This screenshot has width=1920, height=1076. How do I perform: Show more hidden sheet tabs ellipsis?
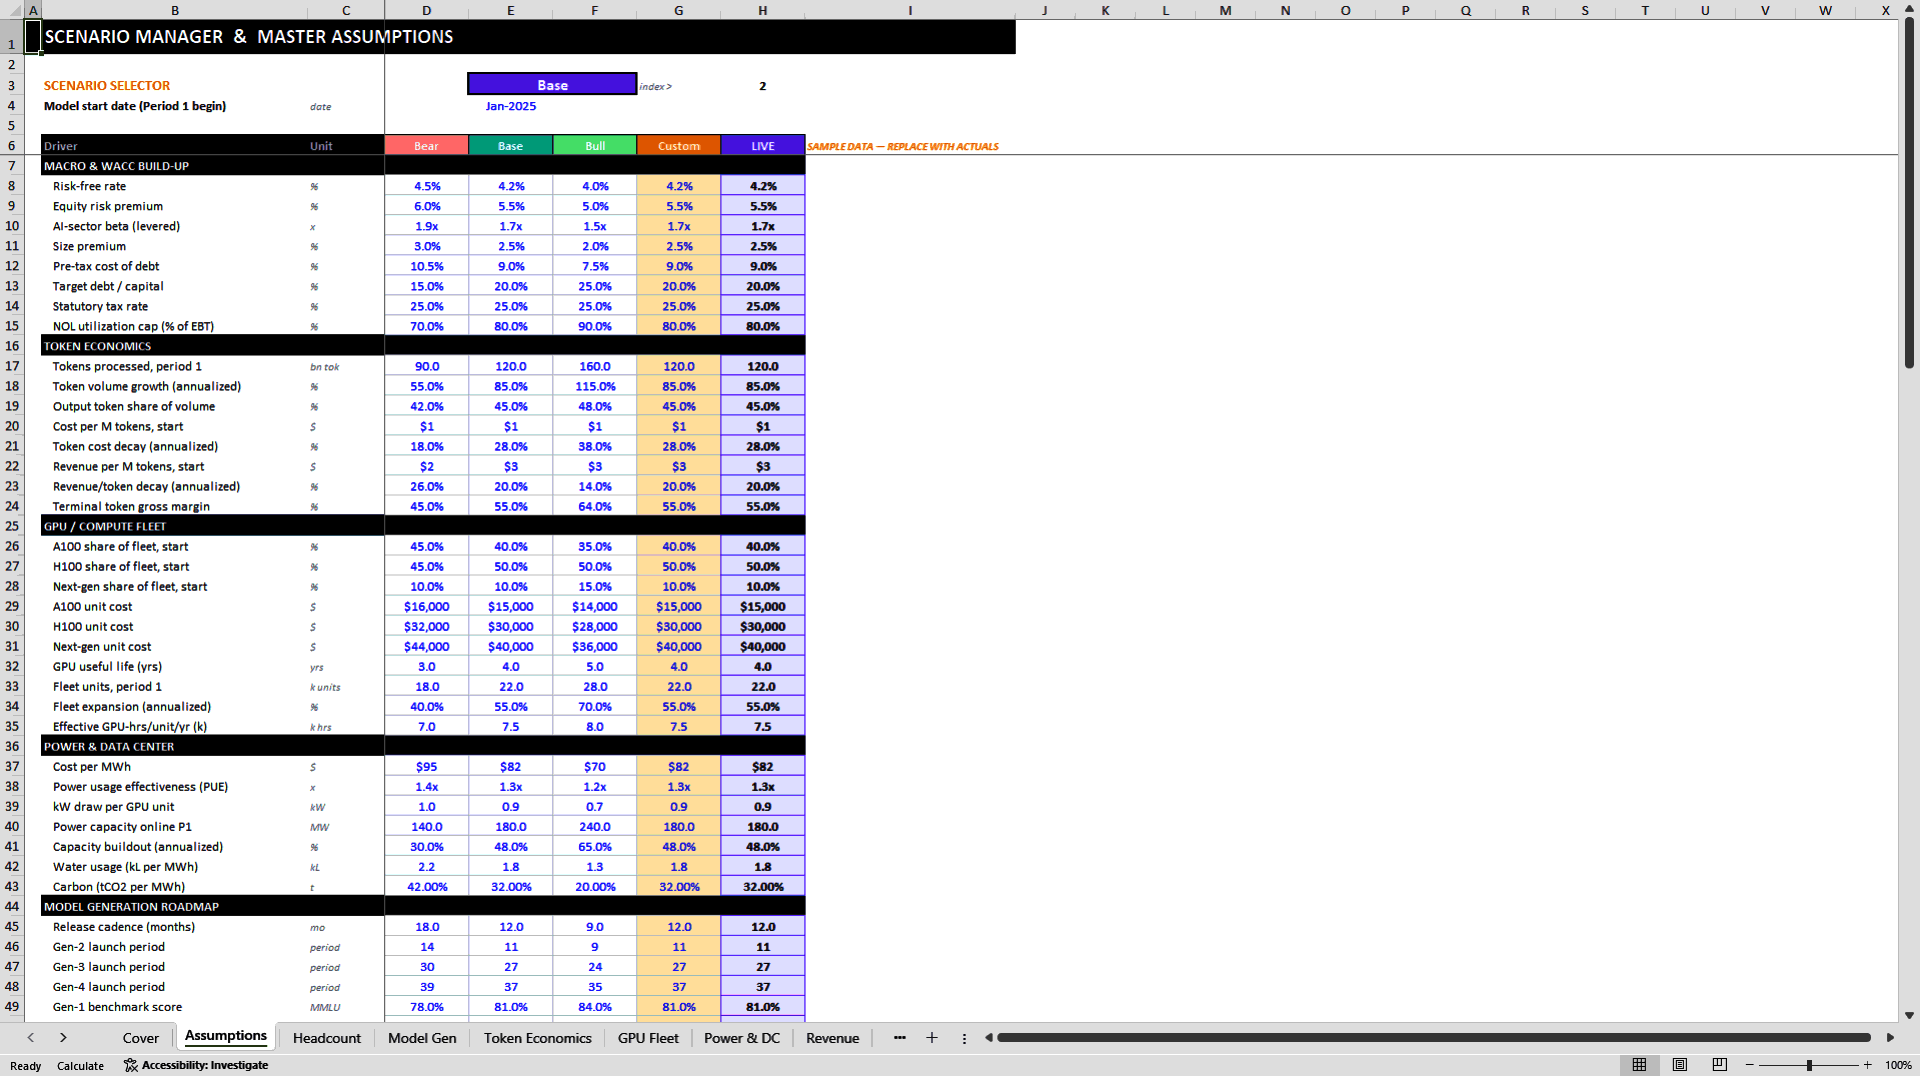900,1038
